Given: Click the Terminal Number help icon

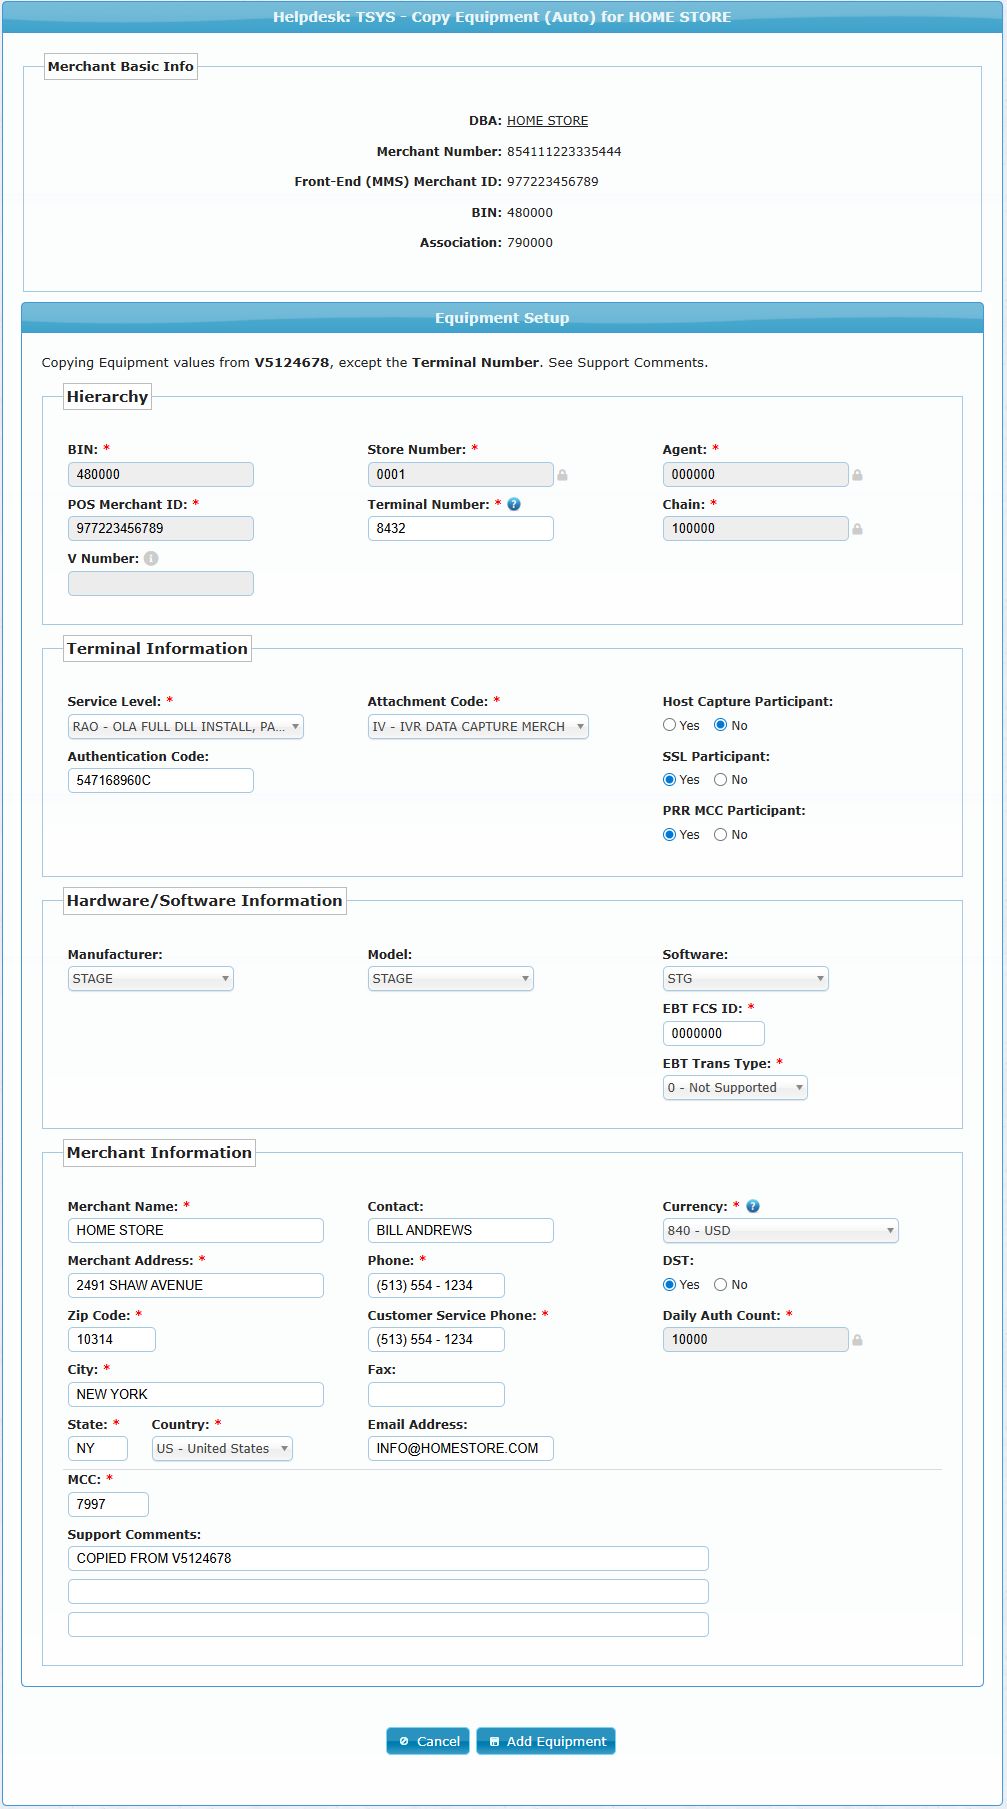Looking at the screenshot, I should pyautogui.click(x=514, y=504).
